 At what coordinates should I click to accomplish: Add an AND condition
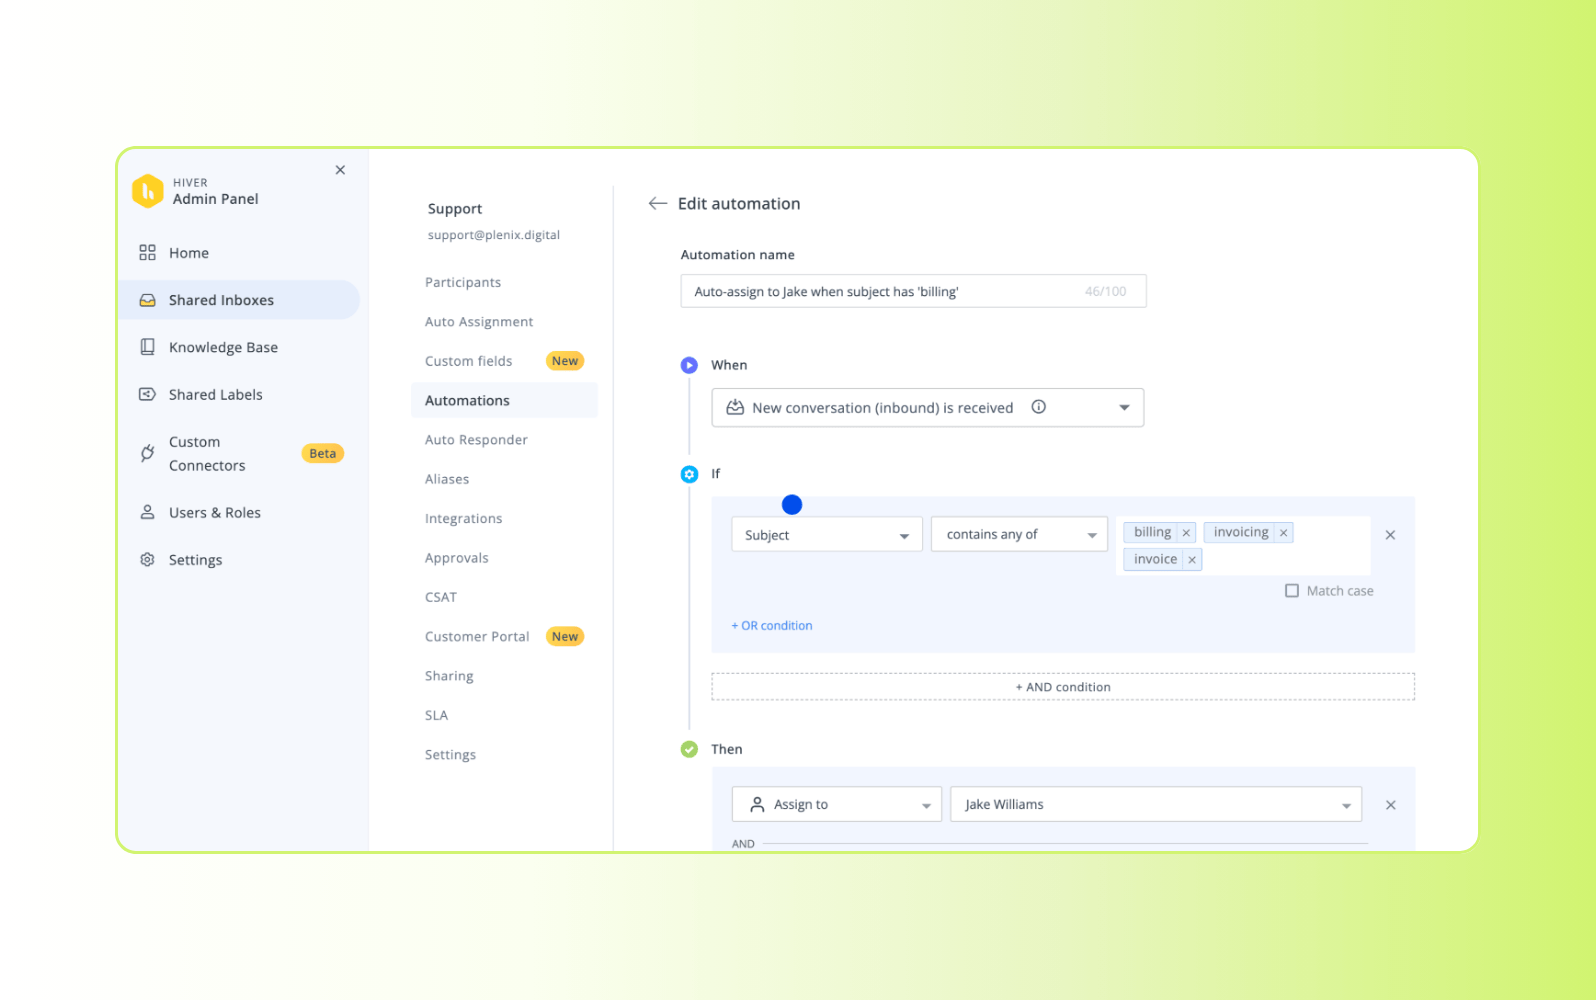click(x=1063, y=687)
